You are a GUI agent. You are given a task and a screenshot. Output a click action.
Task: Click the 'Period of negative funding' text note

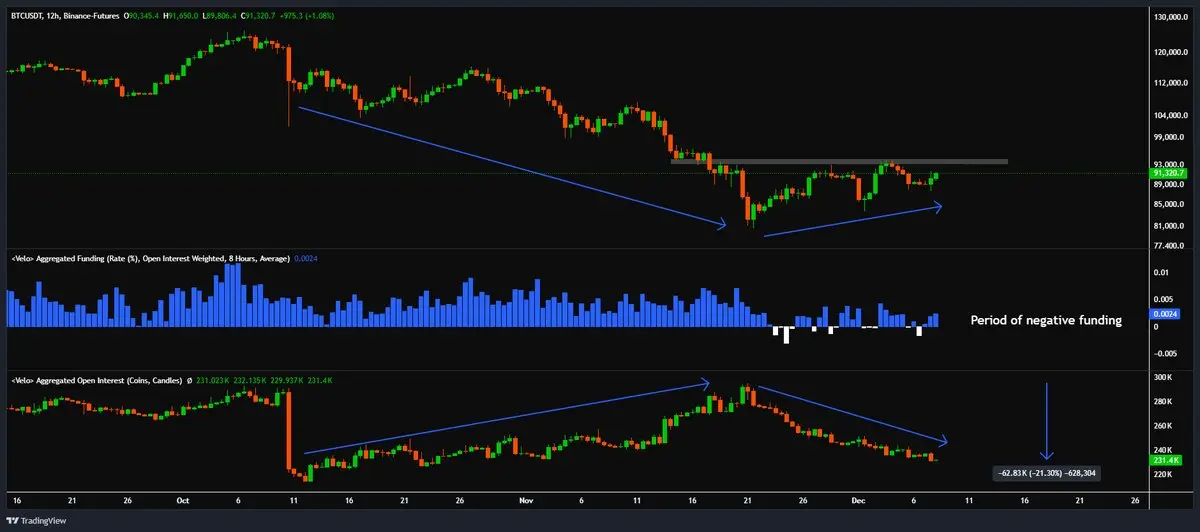(x=1047, y=321)
